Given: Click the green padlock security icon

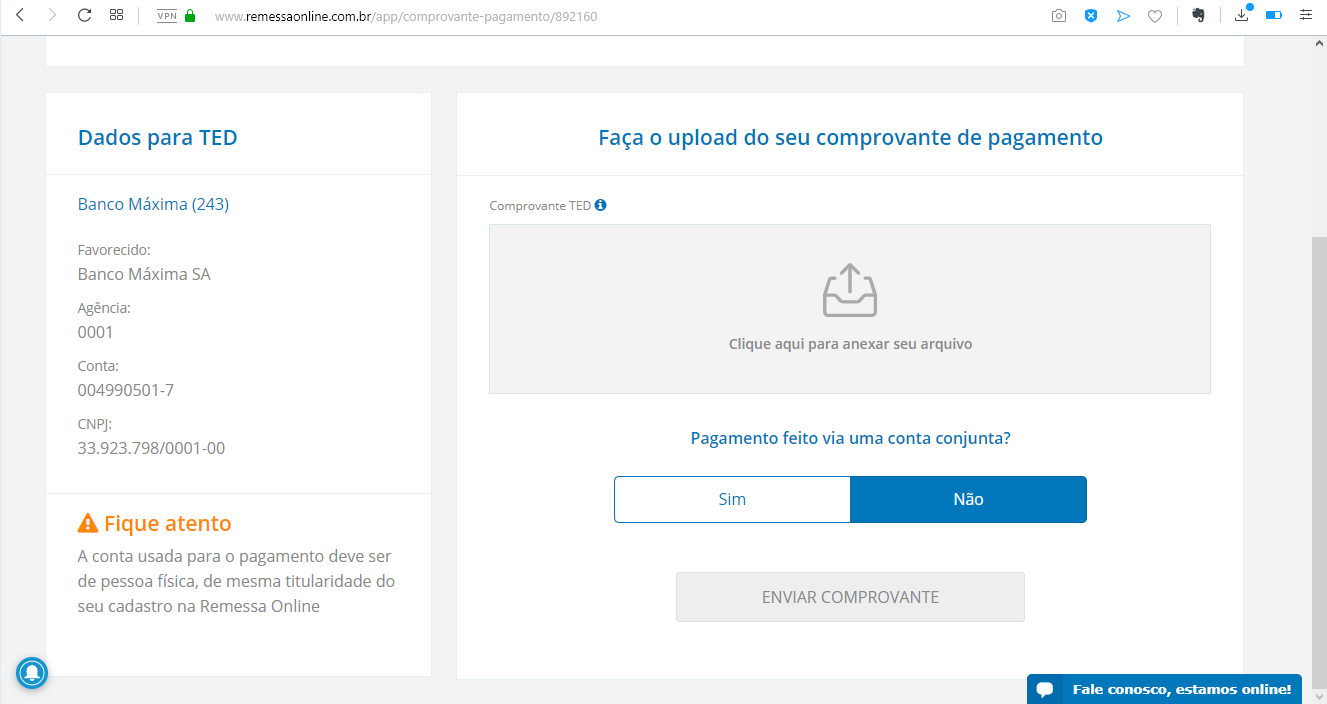Looking at the screenshot, I should [x=190, y=16].
